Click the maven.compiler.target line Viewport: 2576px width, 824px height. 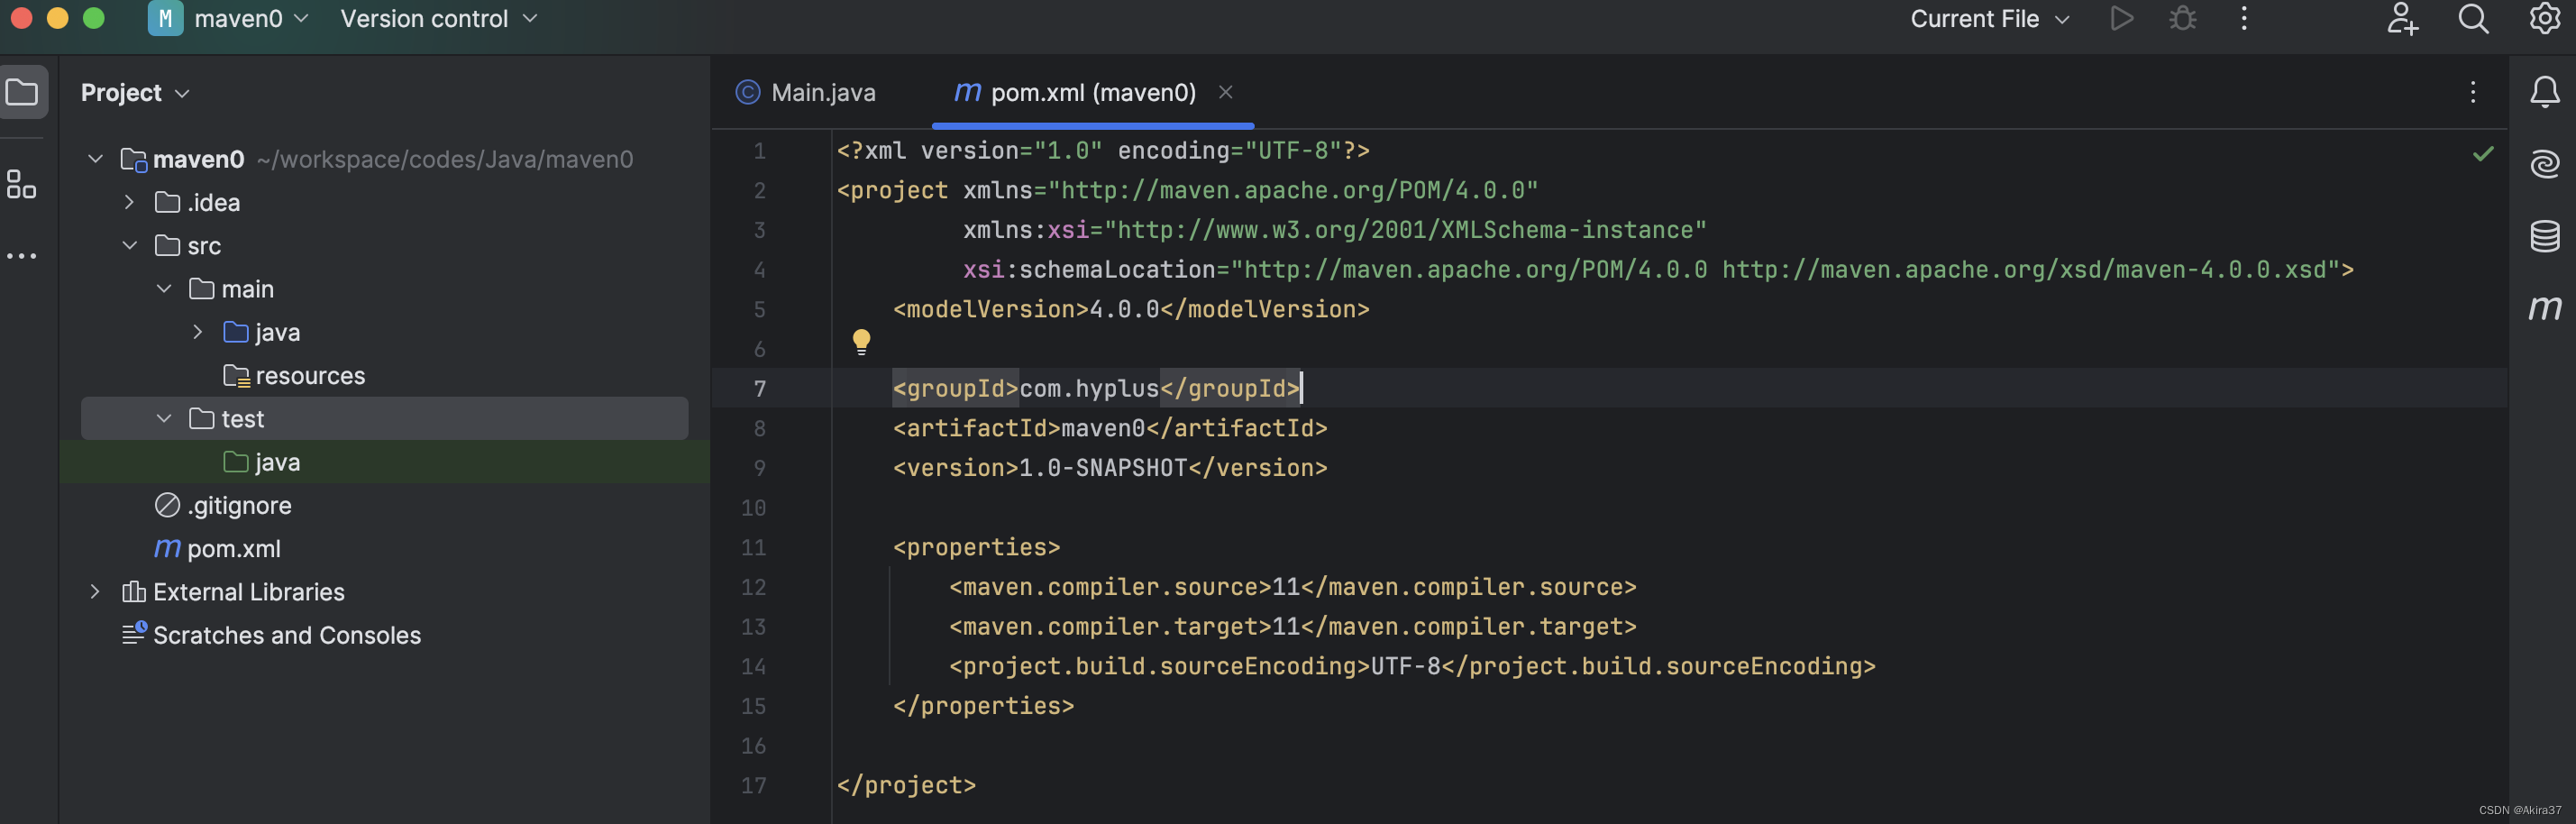(x=1292, y=626)
